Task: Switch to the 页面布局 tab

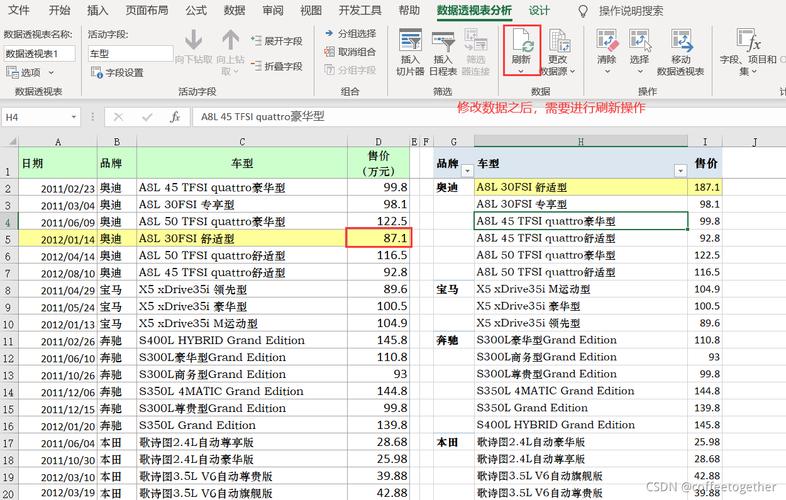Action: pos(146,10)
